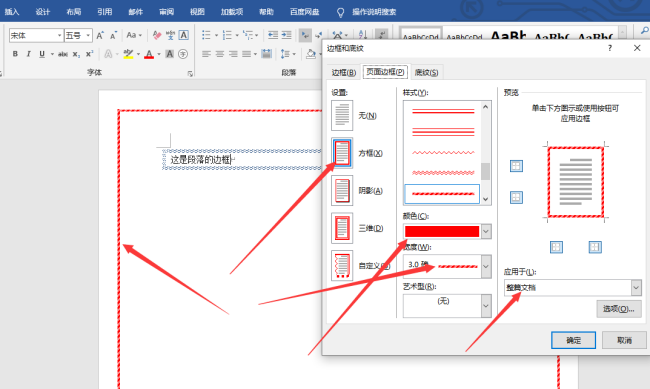Screen dimensions: 650x389
Task: Click the 选项 button
Action: pyautogui.click(x=619, y=309)
